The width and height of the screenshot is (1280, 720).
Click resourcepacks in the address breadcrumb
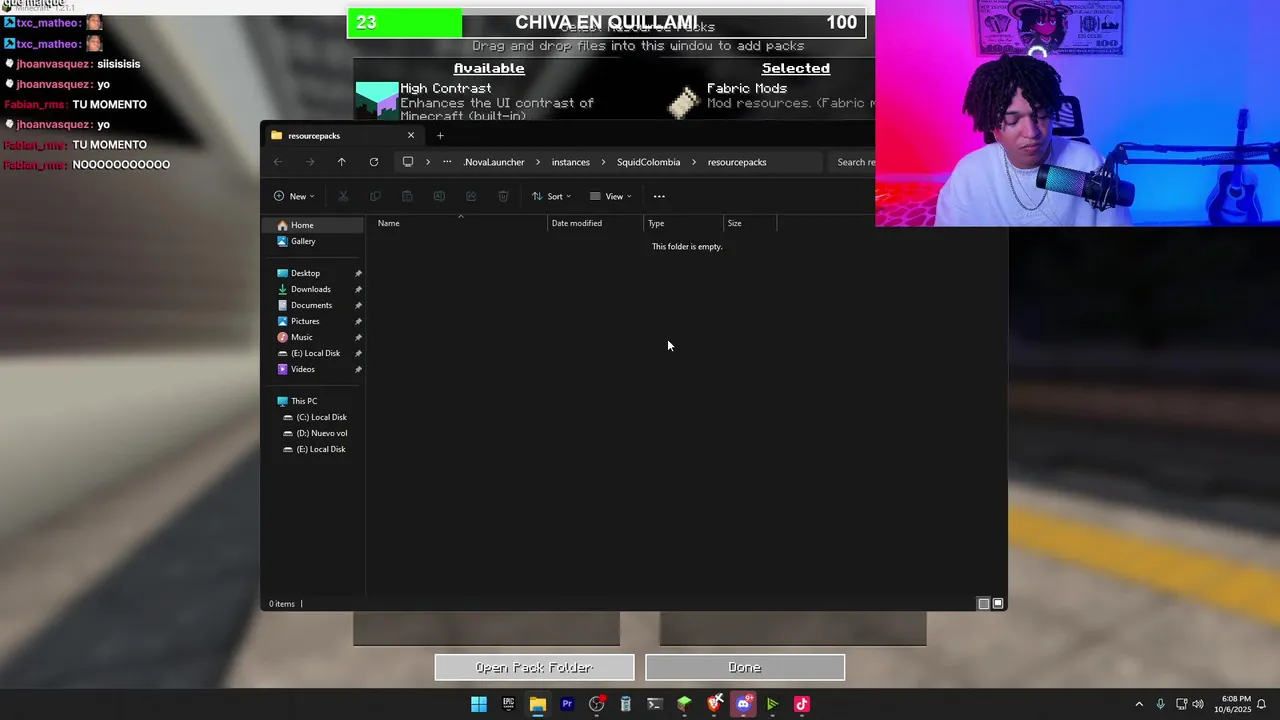pyautogui.click(x=737, y=162)
